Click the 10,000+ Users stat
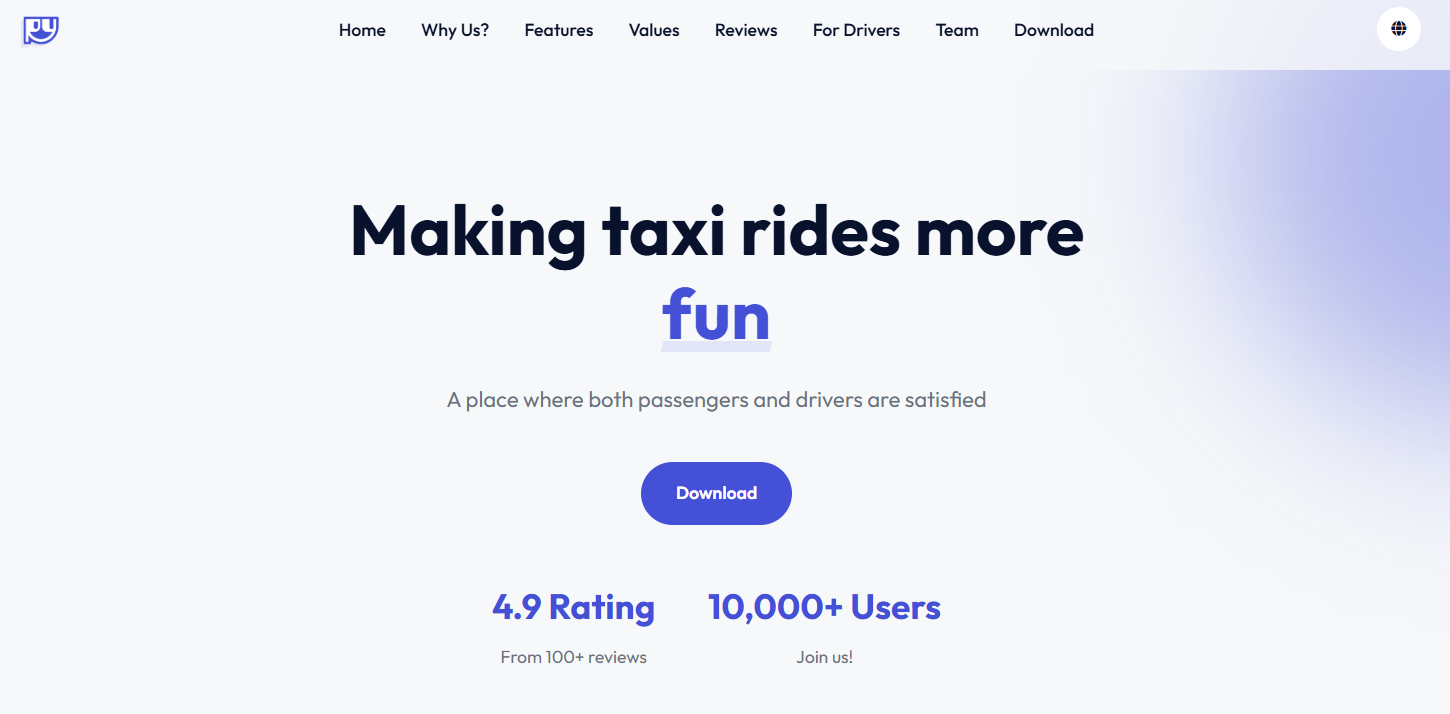 pyautogui.click(x=824, y=607)
